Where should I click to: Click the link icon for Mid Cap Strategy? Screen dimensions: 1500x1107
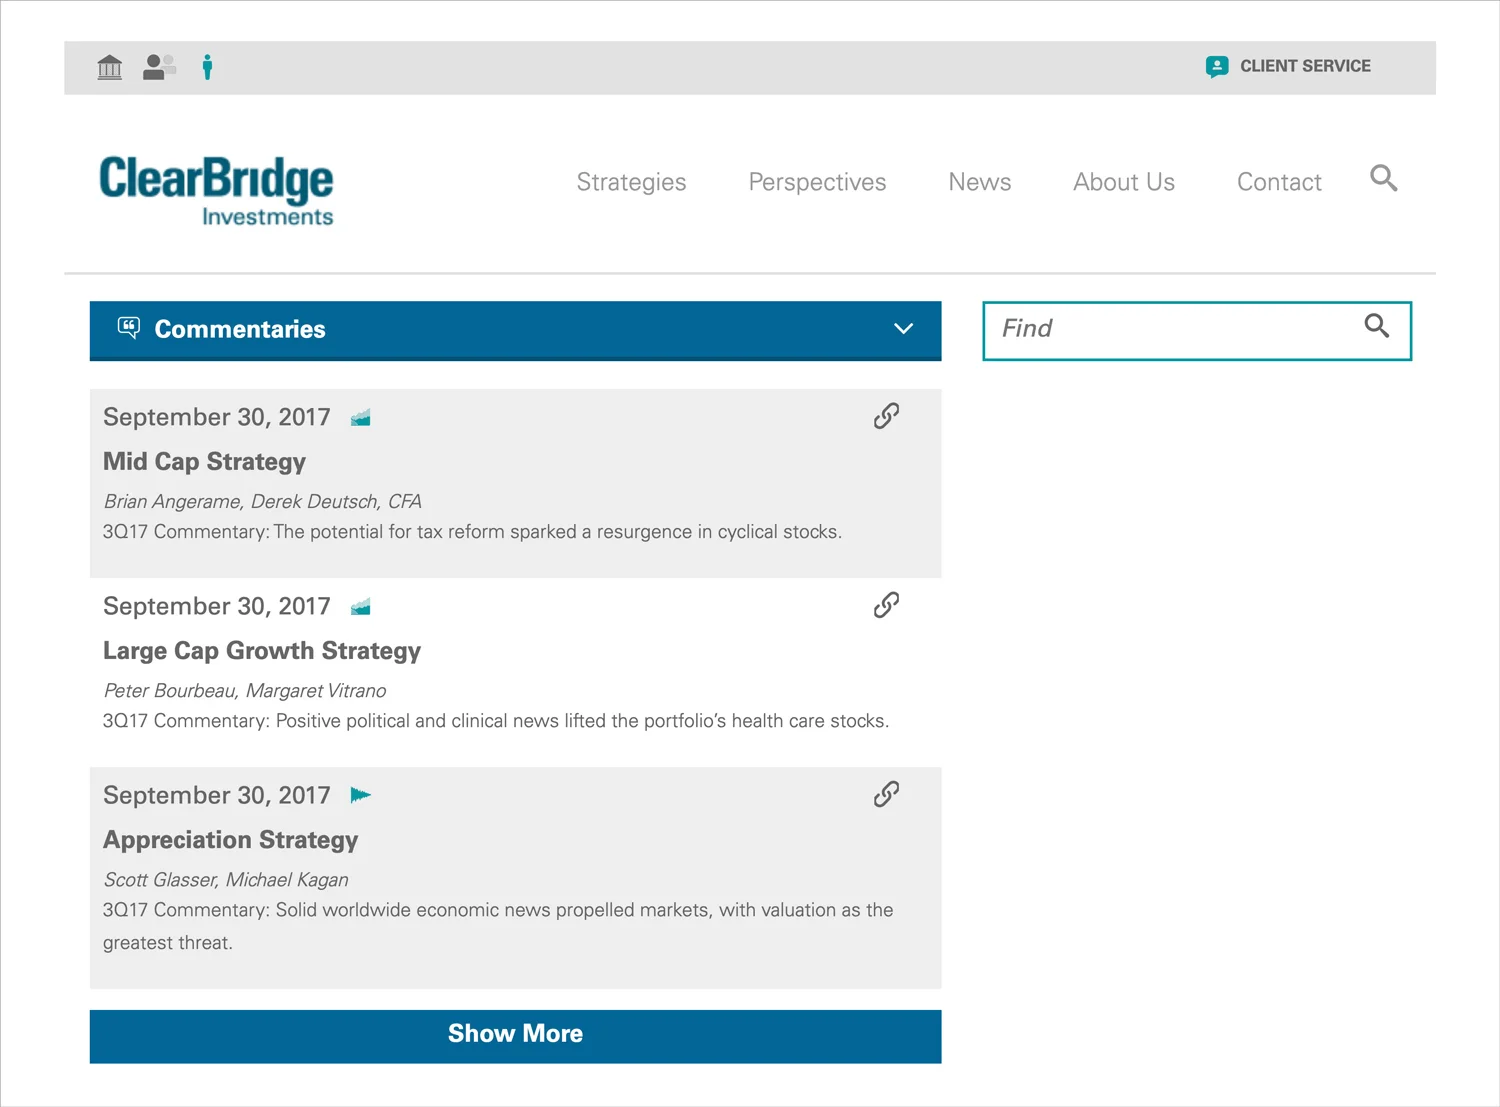[x=886, y=415]
